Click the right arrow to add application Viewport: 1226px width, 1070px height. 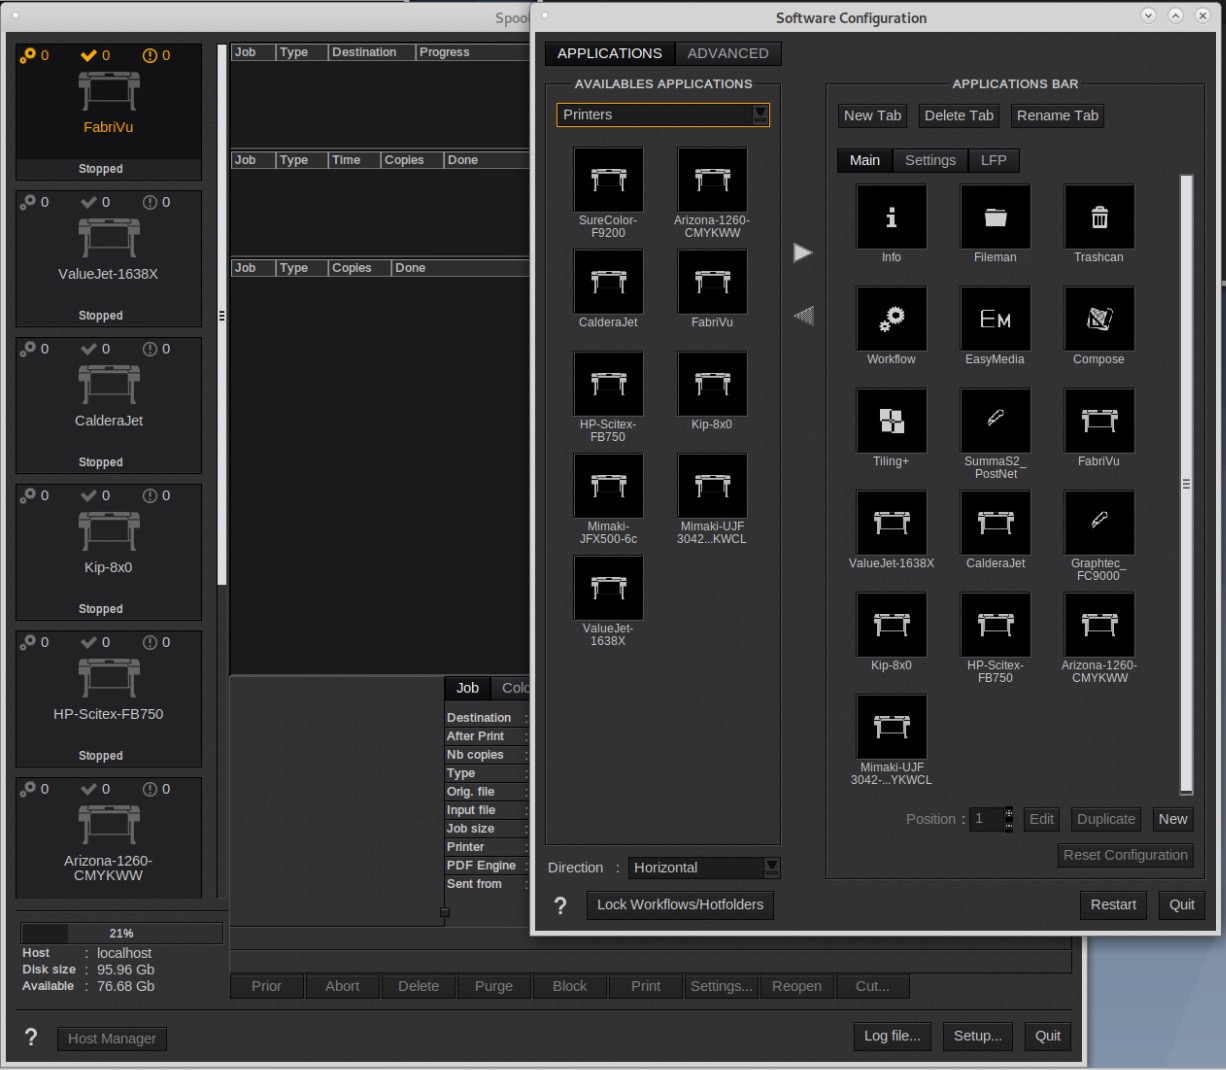point(803,253)
